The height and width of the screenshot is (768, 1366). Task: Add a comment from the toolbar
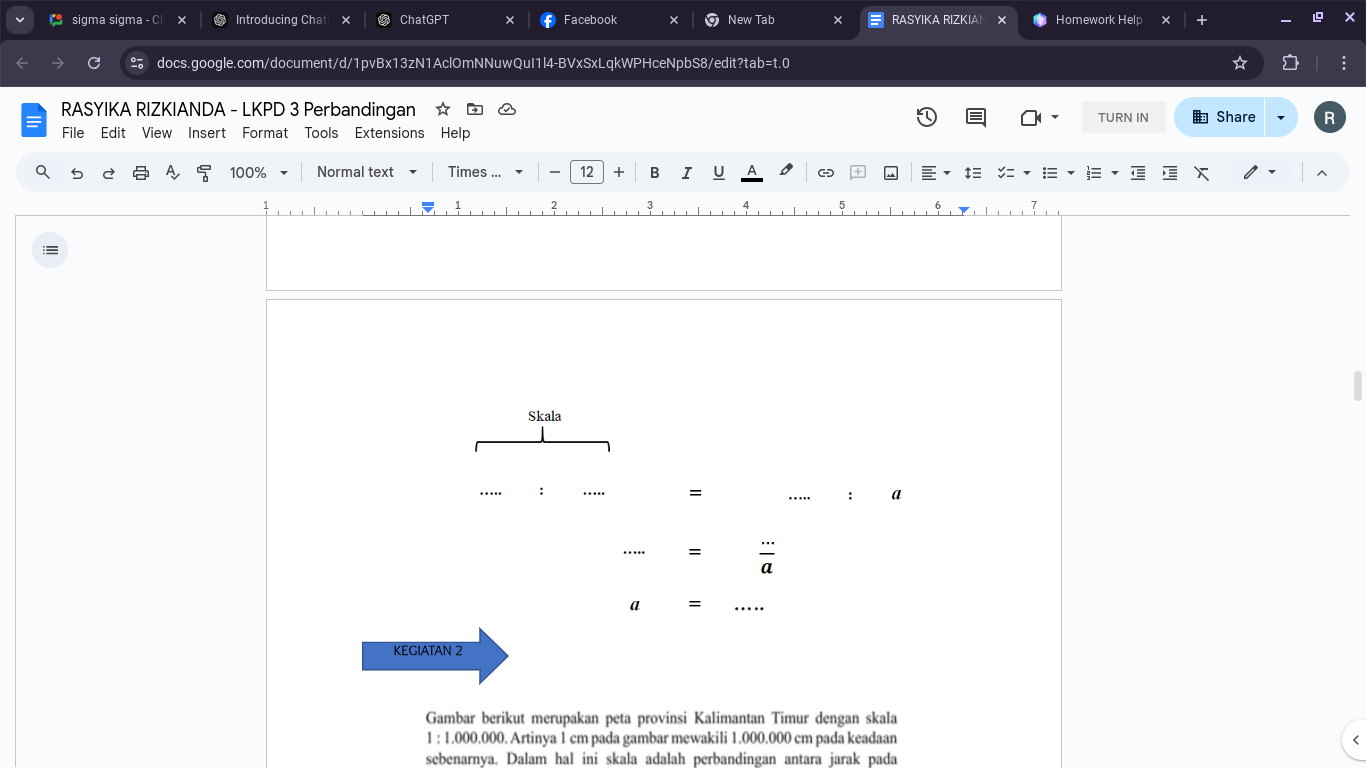point(858,172)
